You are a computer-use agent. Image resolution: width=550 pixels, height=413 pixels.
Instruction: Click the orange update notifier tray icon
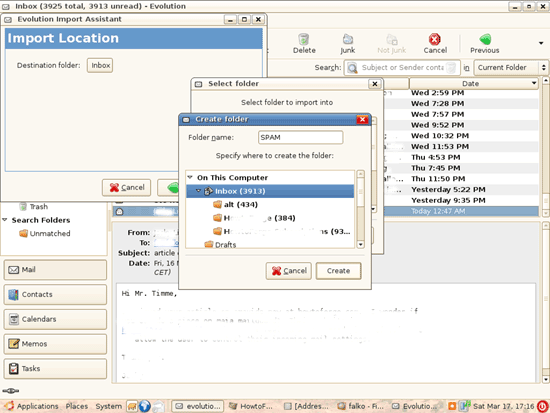tap(452, 406)
